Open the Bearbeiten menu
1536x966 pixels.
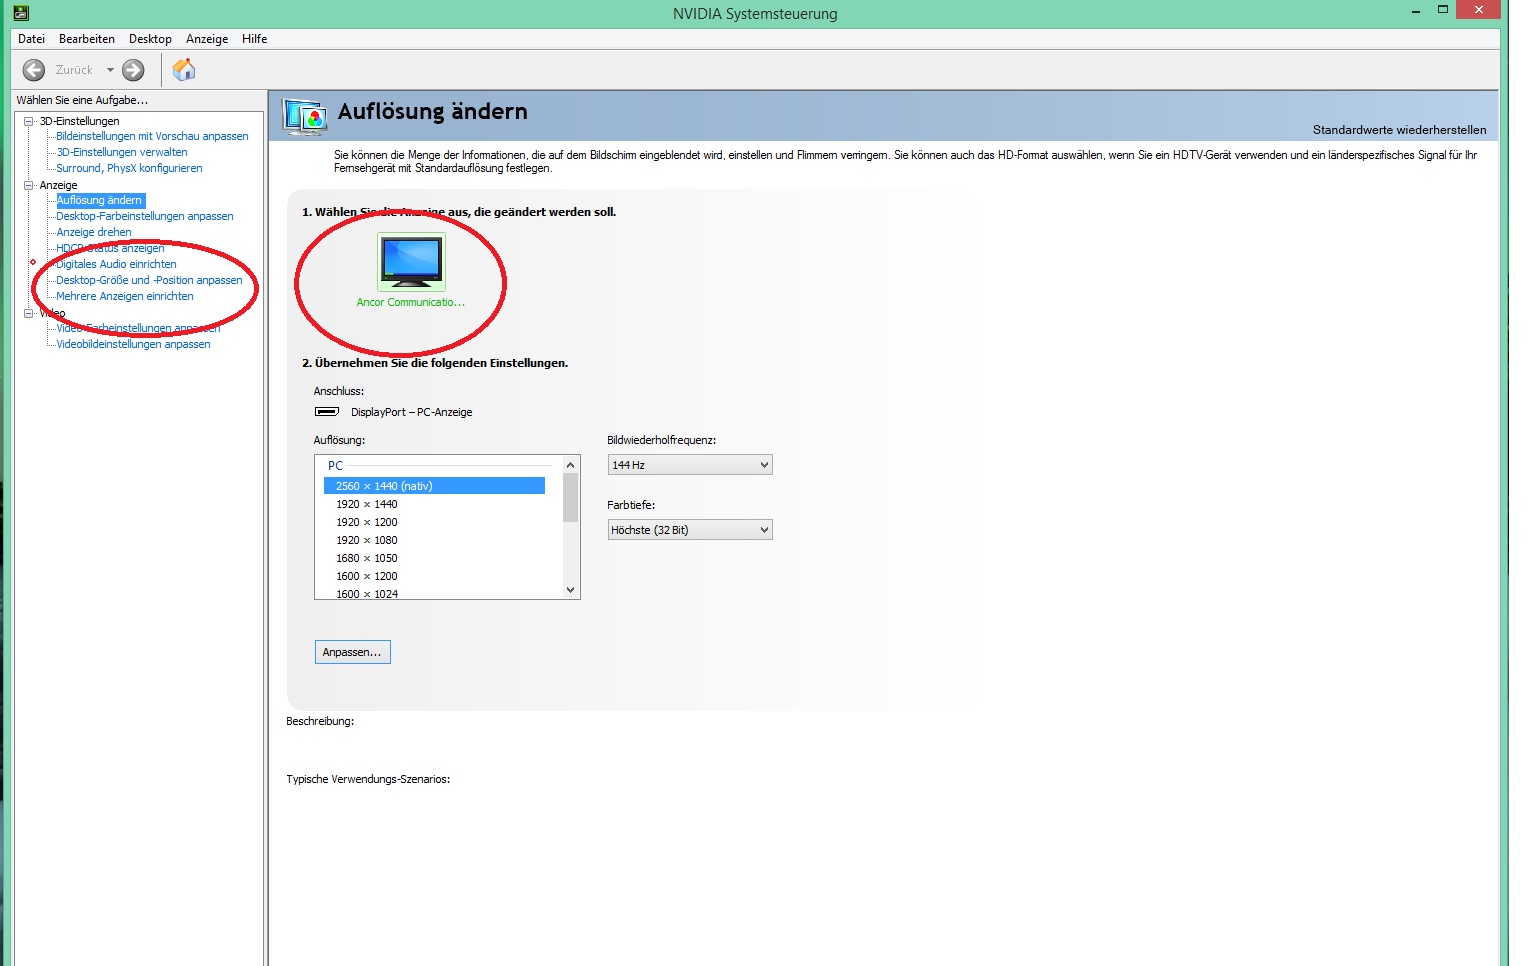[87, 39]
